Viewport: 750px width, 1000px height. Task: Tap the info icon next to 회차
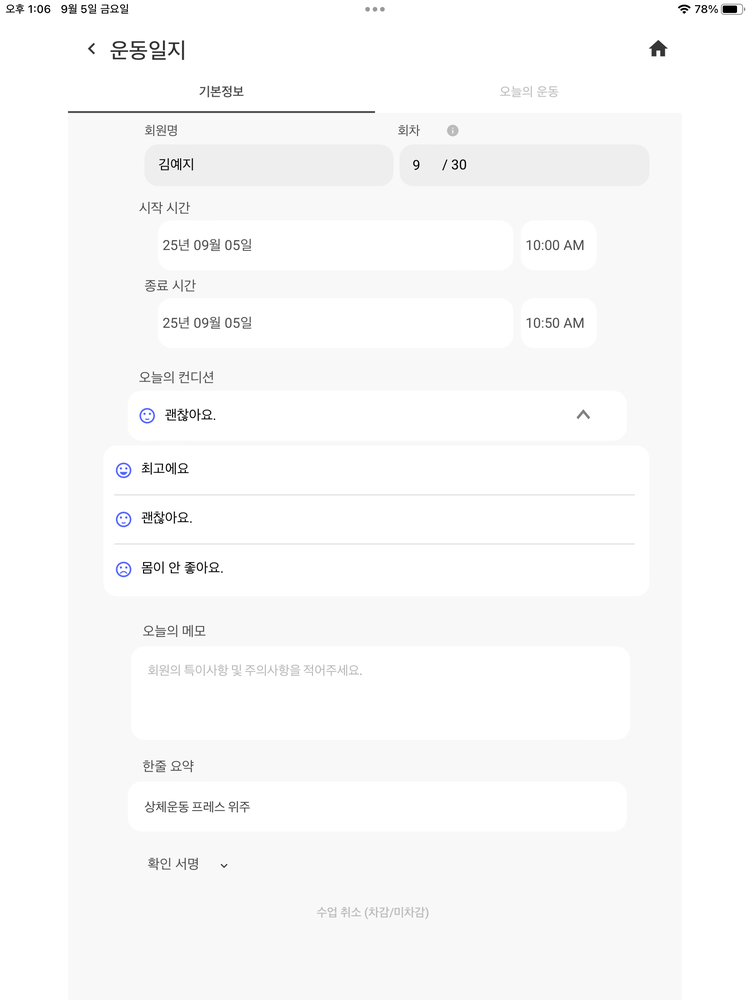(x=452, y=131)
